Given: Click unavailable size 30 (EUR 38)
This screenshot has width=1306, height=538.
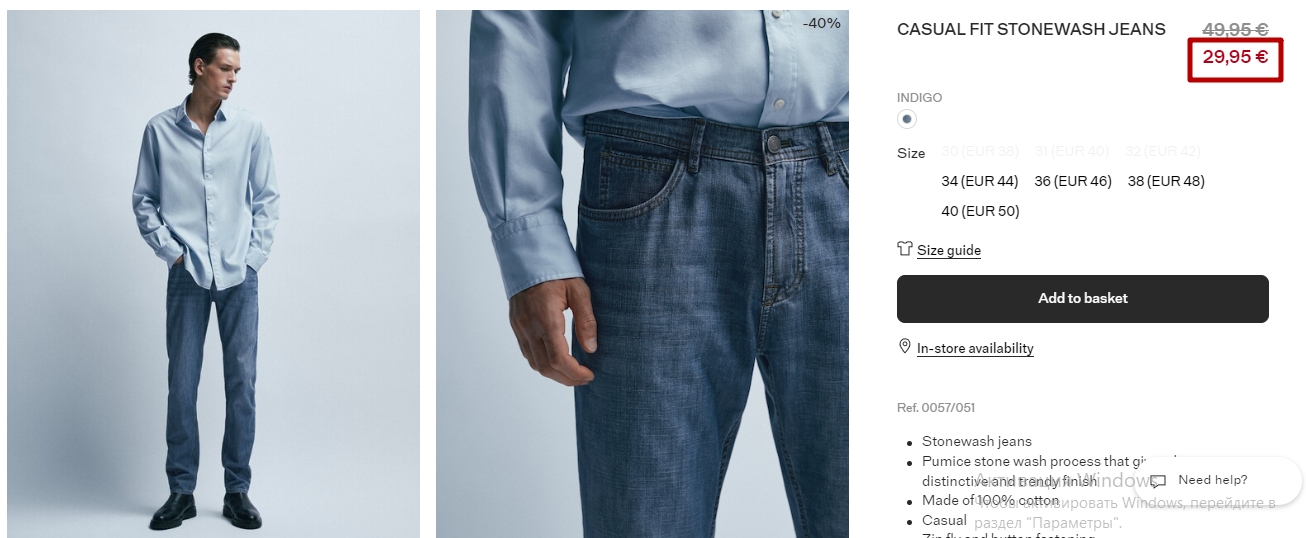Looking at the screenshot, I should 980,151.
